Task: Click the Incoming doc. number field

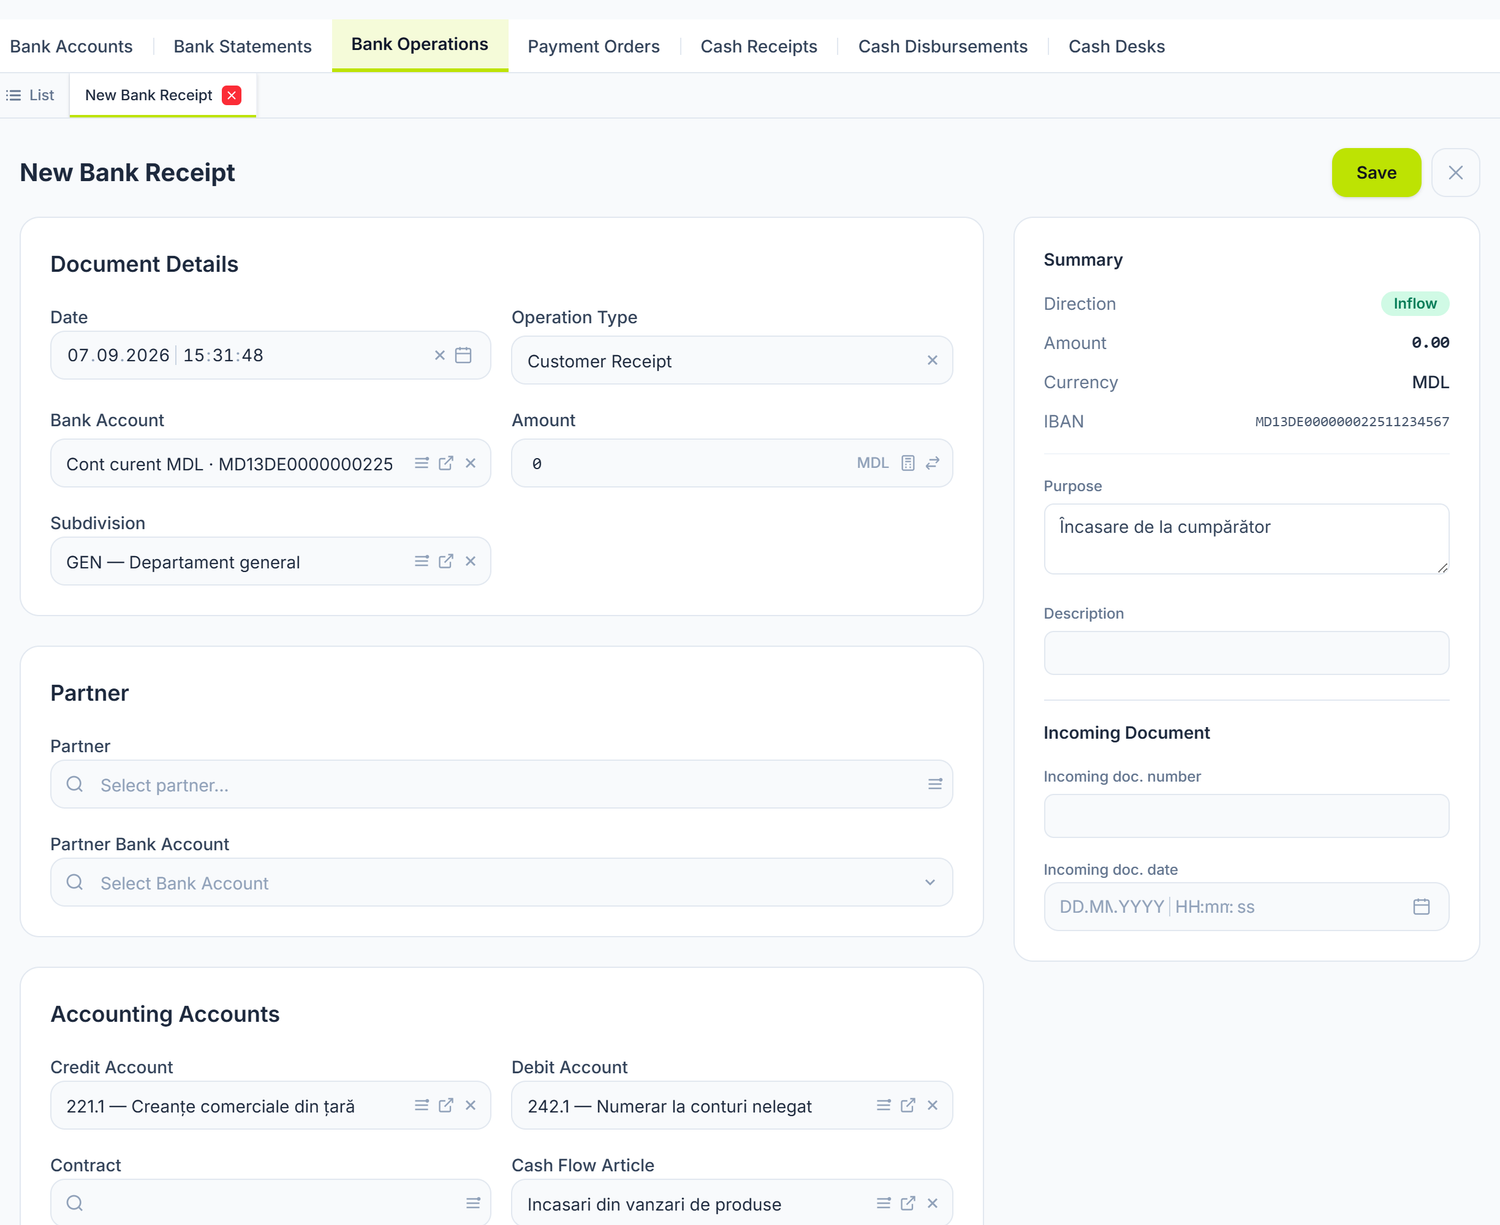Action: [x=1246, y=816]
